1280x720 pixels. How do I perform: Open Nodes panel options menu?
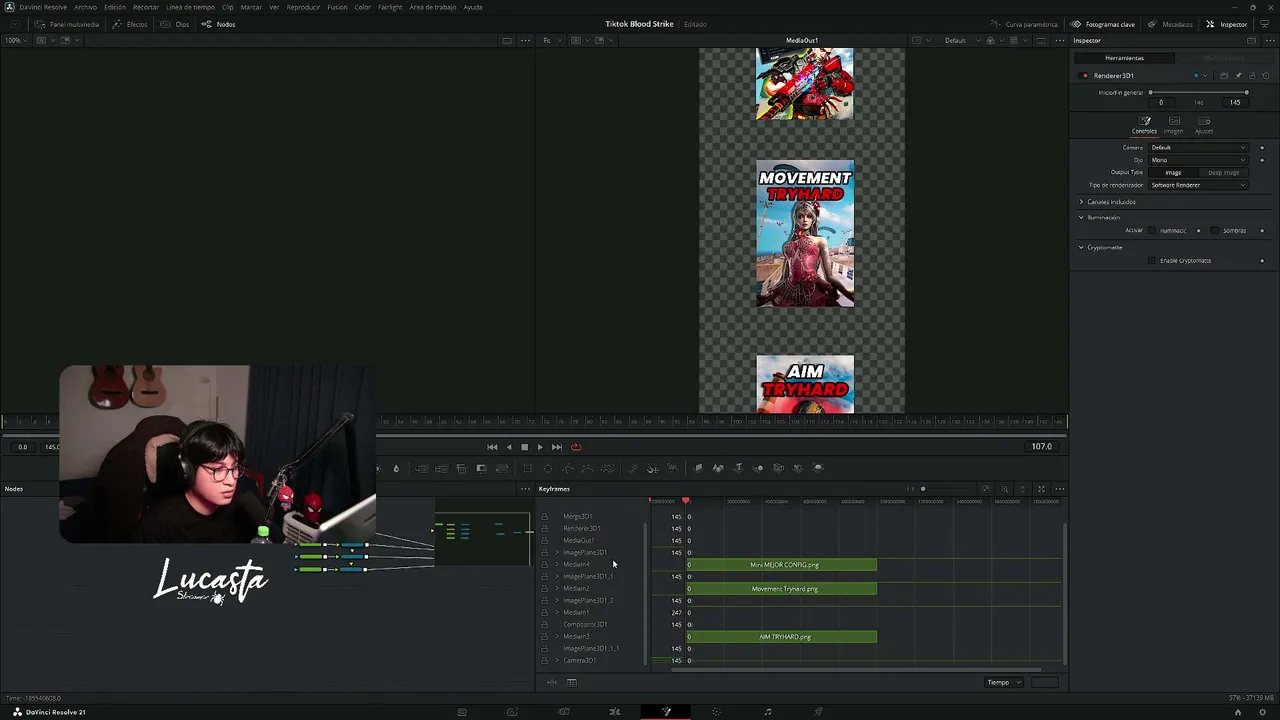tap(525, 489)
